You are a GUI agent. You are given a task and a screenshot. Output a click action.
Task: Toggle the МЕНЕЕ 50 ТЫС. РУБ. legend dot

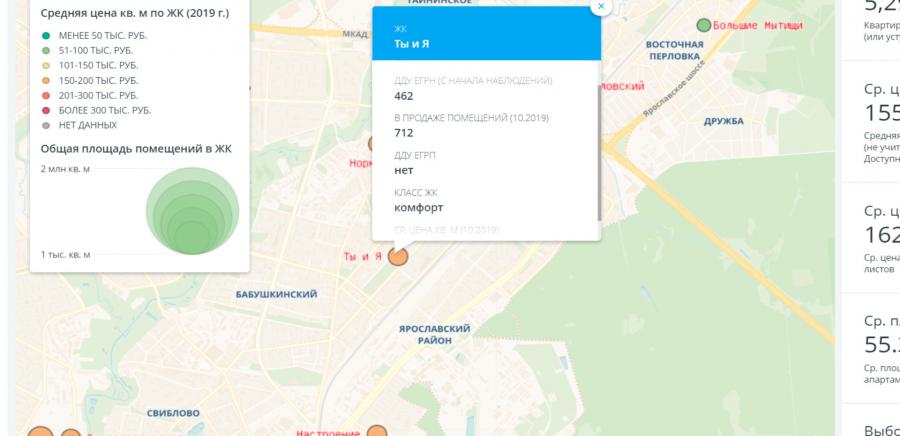click(x=46, y=36)
